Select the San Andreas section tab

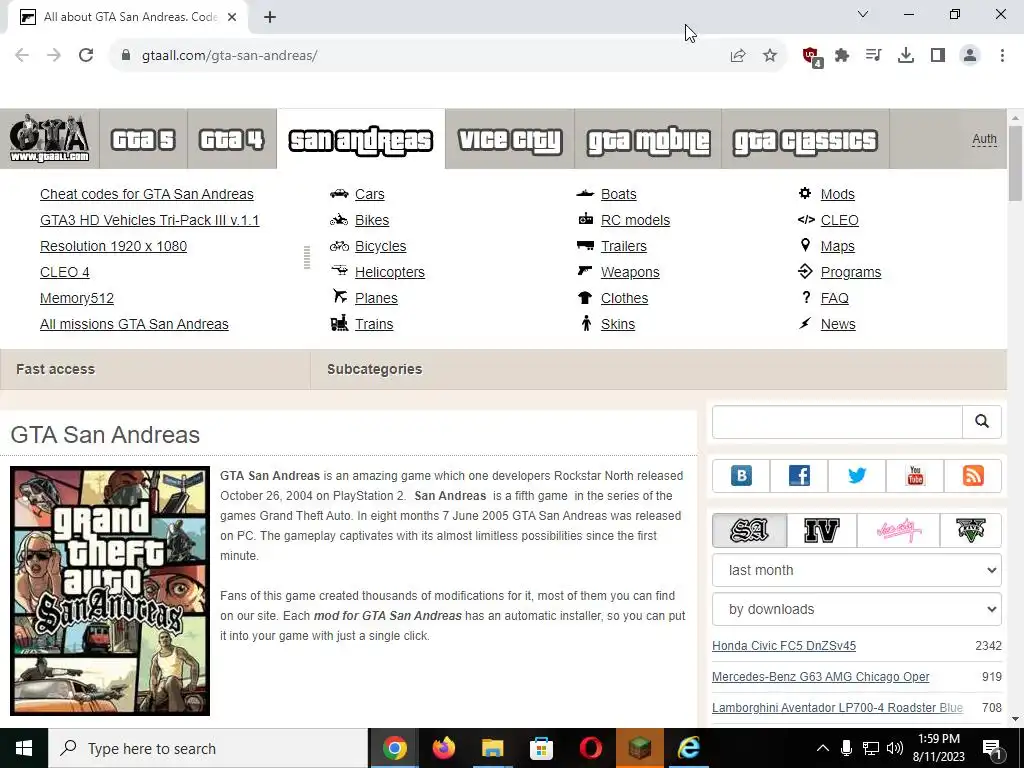(360, 139)
